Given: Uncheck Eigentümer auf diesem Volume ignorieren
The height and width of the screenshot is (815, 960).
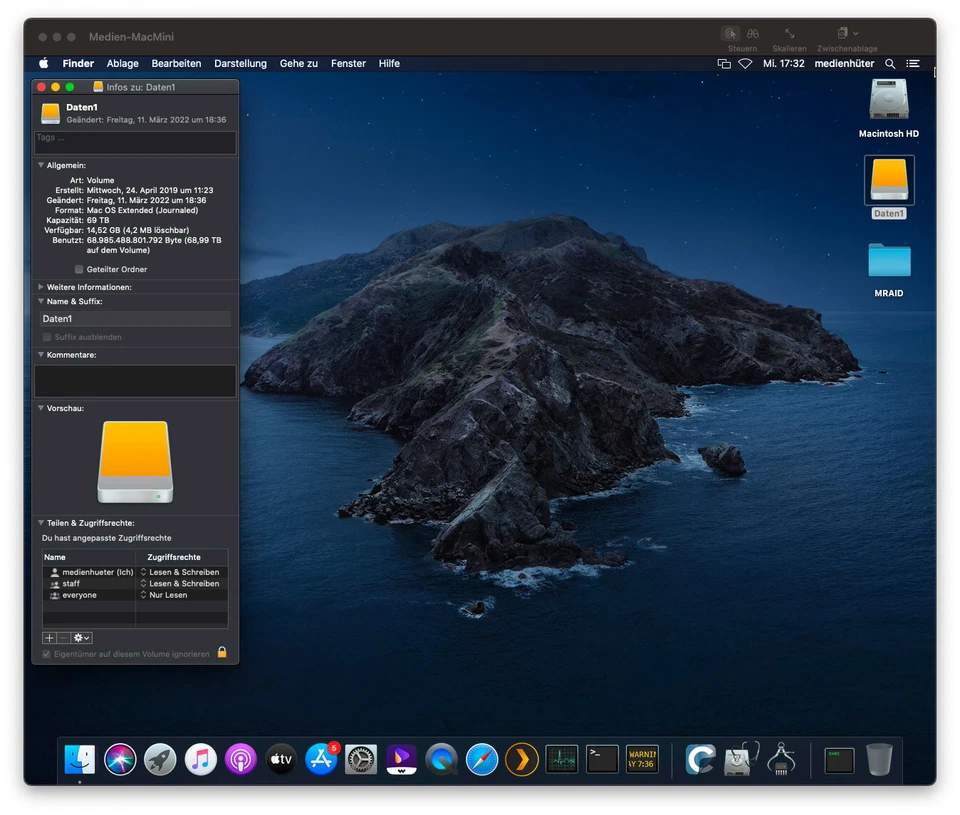Looking at the screenshot, I should 45,651.
